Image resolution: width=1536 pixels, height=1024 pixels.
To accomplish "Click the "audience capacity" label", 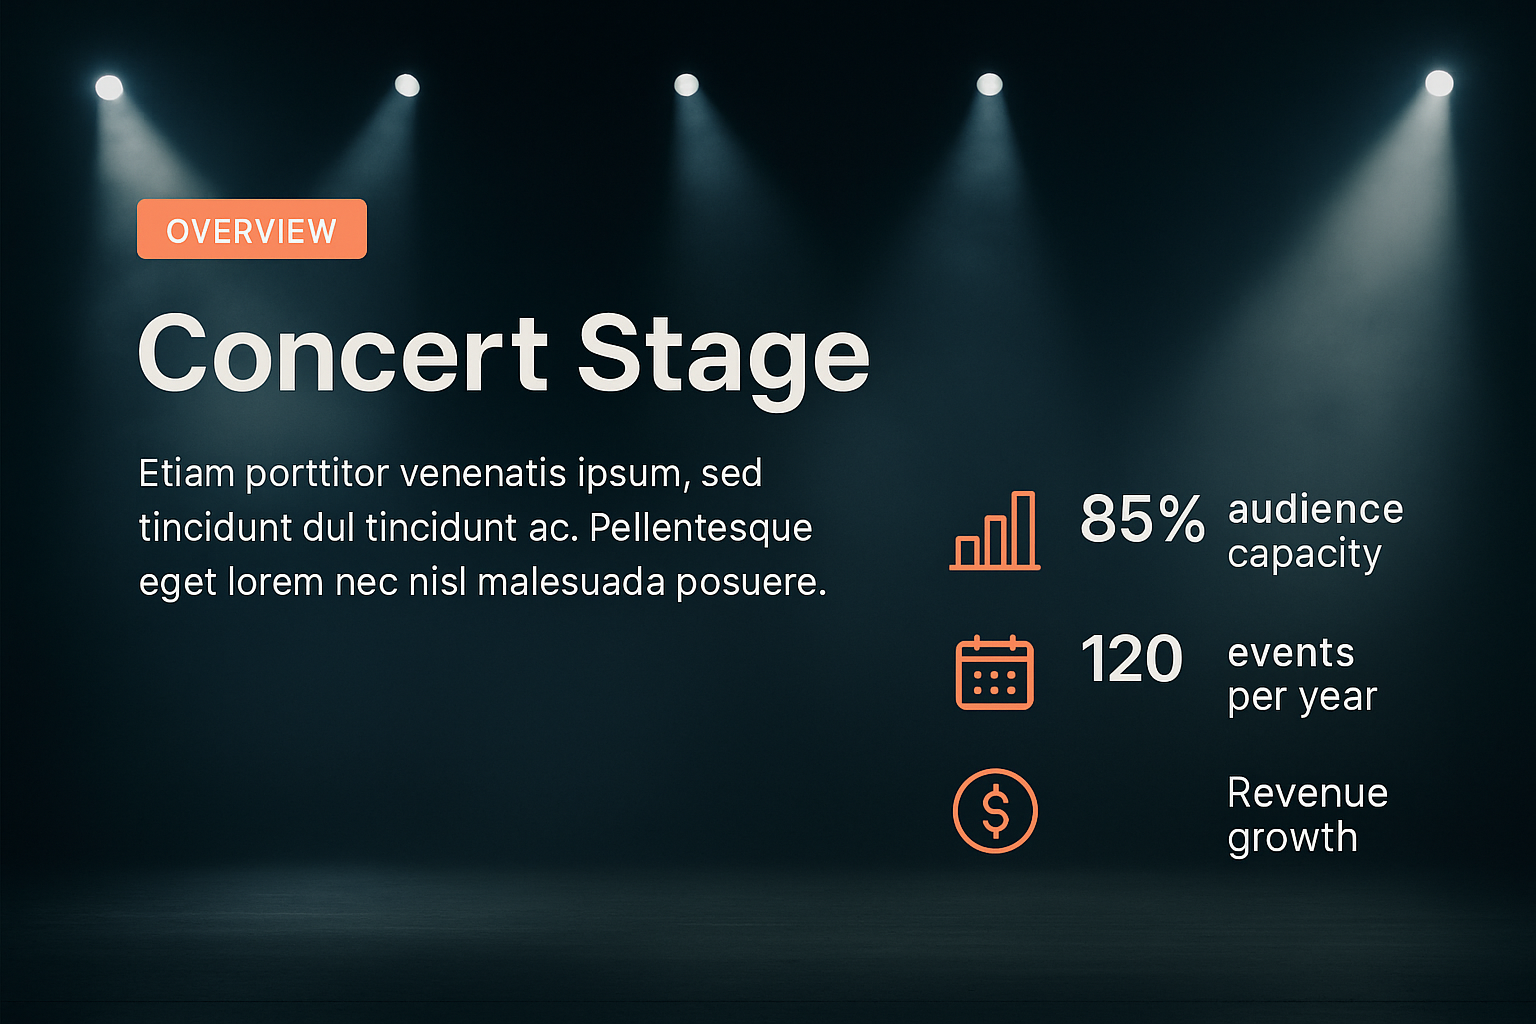I will 1315,531.
